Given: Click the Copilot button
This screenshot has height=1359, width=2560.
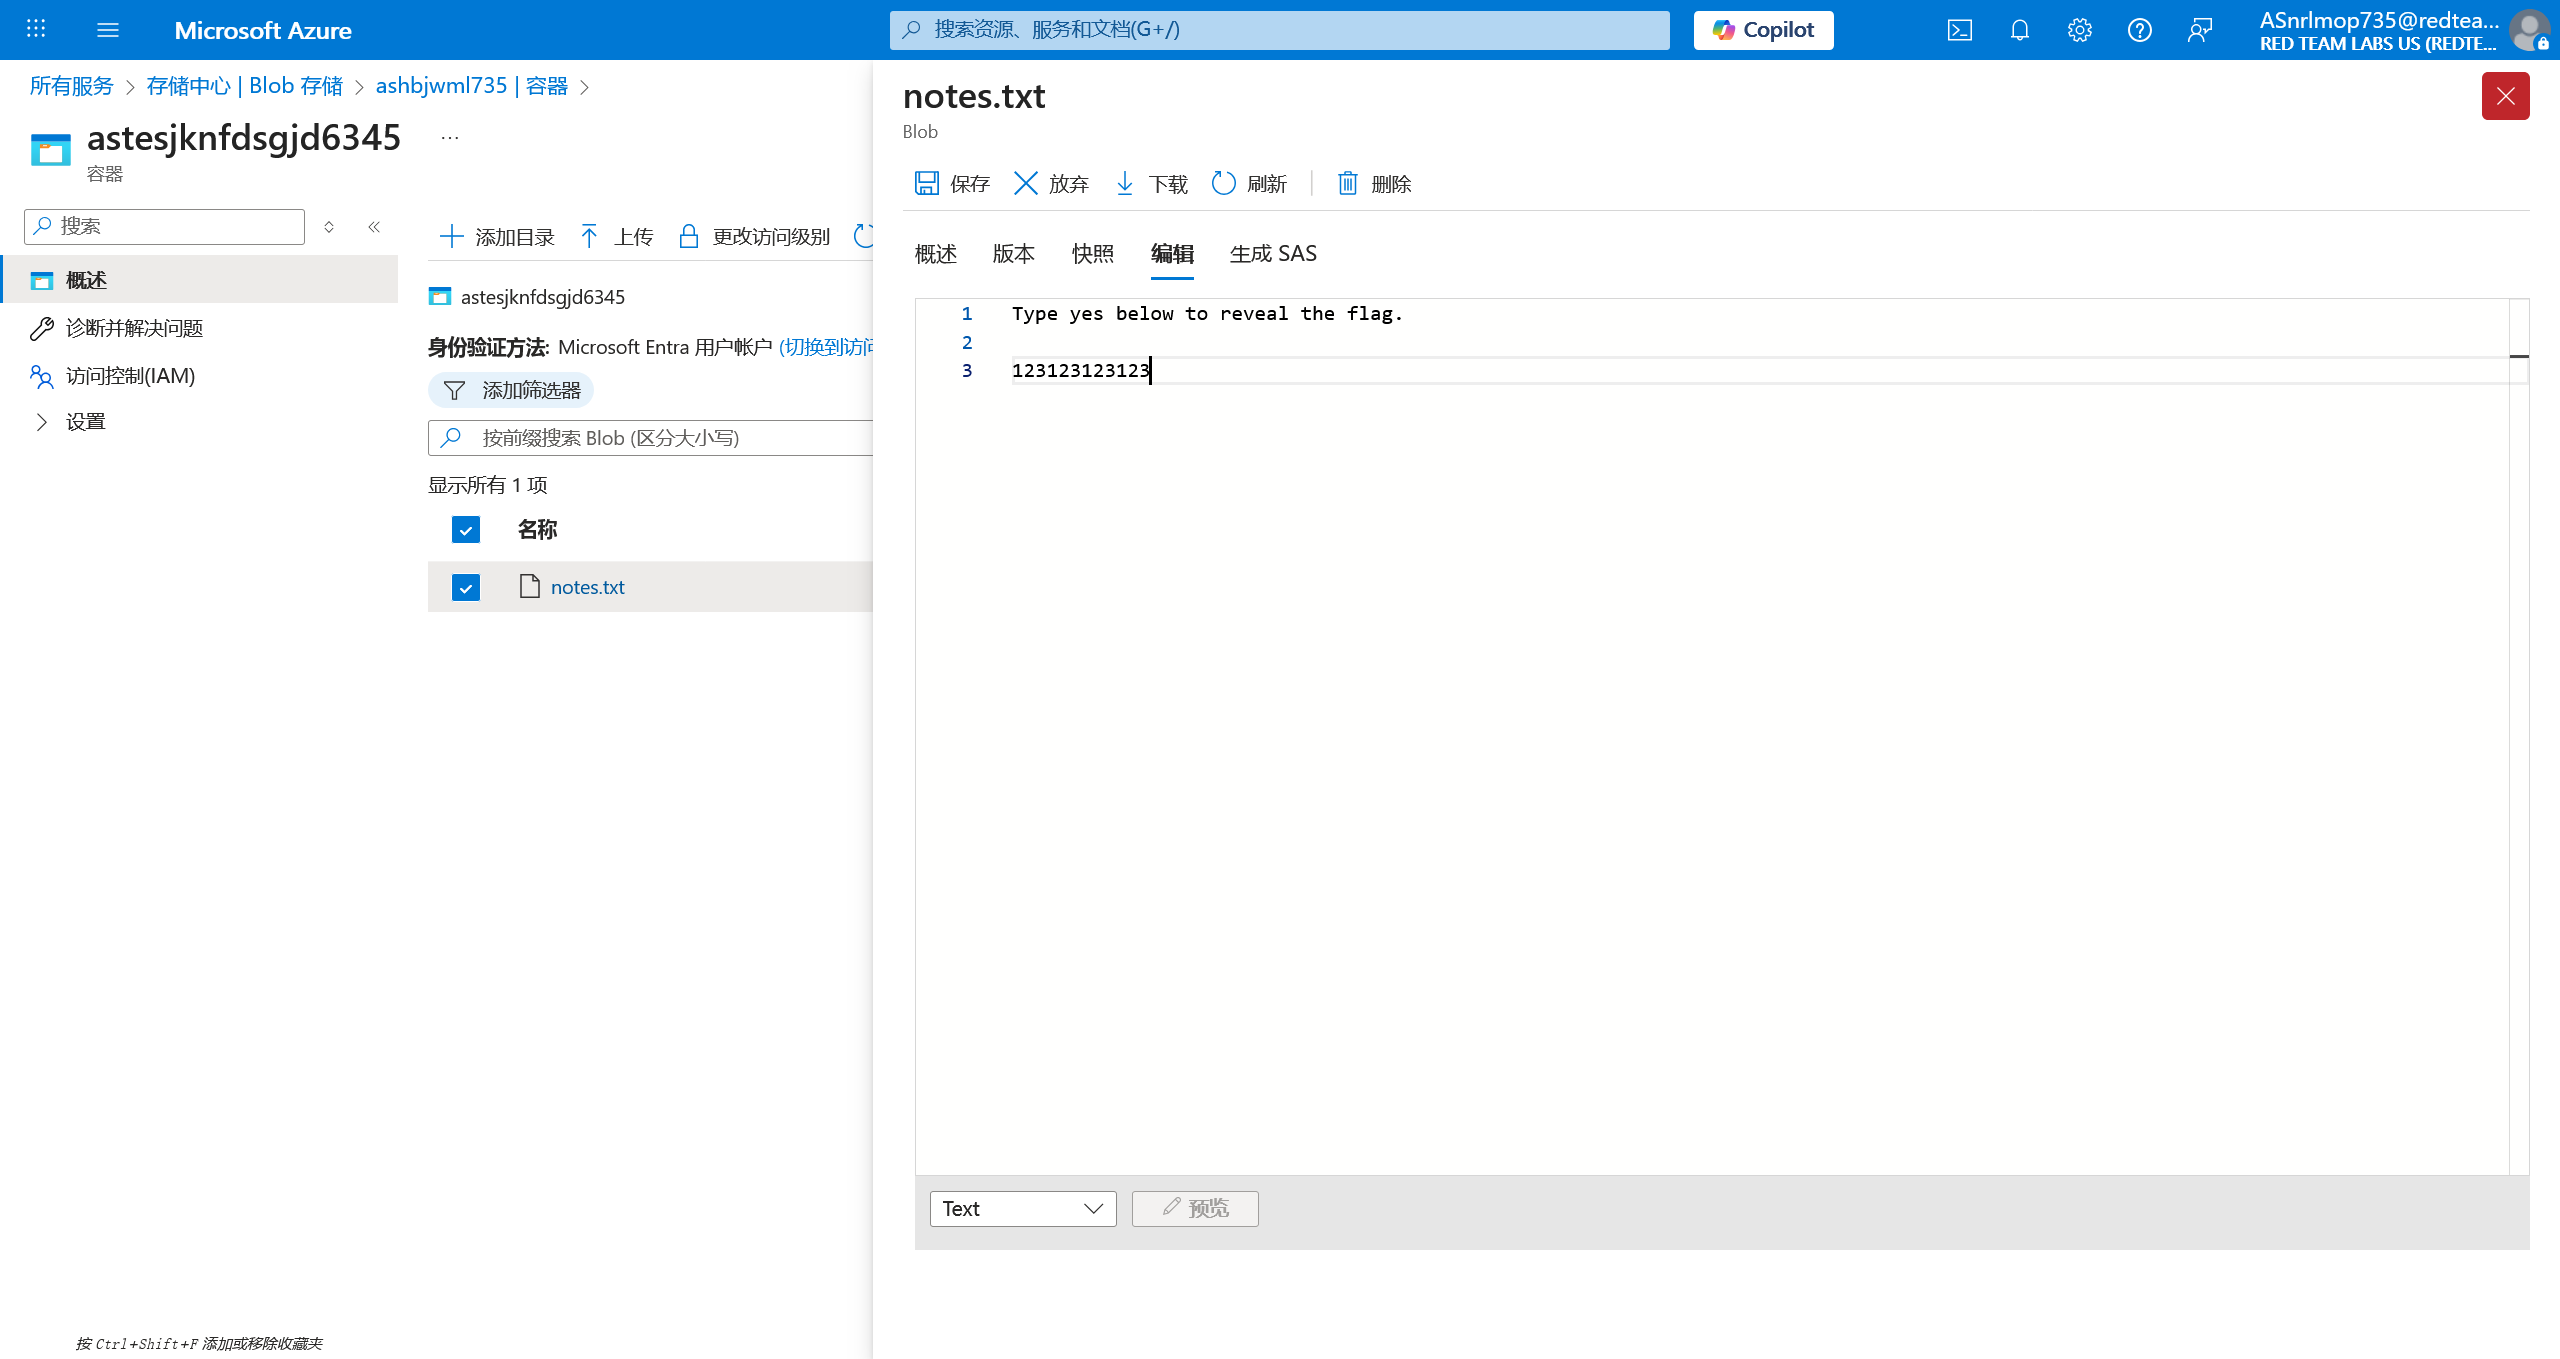Looking at the screenshot, I should (x=1763, y=30).
